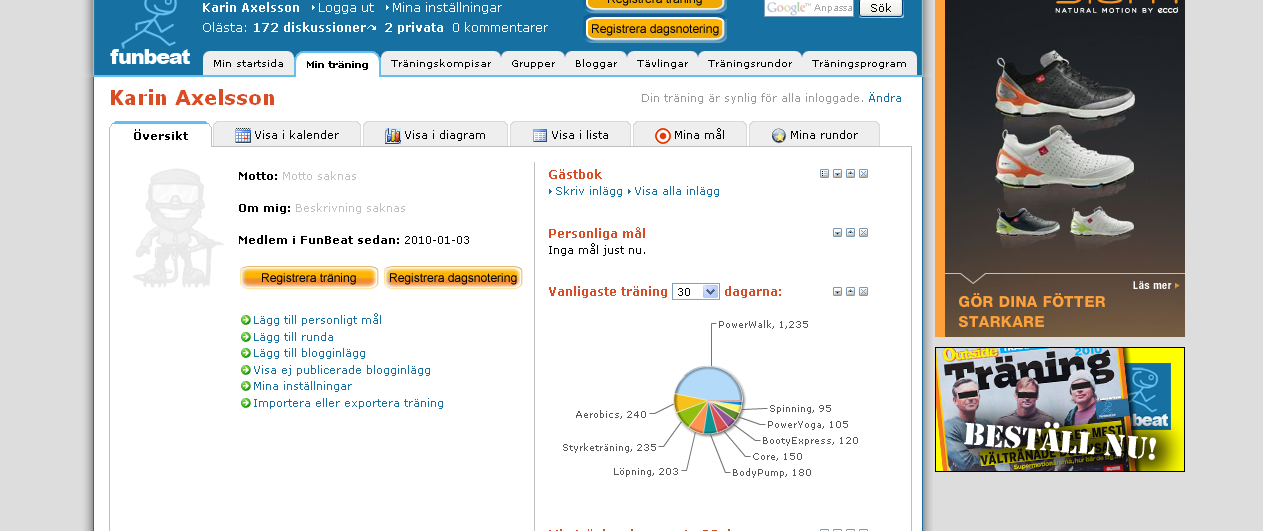Move the Personliga mål widget down

tap(837, 233)
